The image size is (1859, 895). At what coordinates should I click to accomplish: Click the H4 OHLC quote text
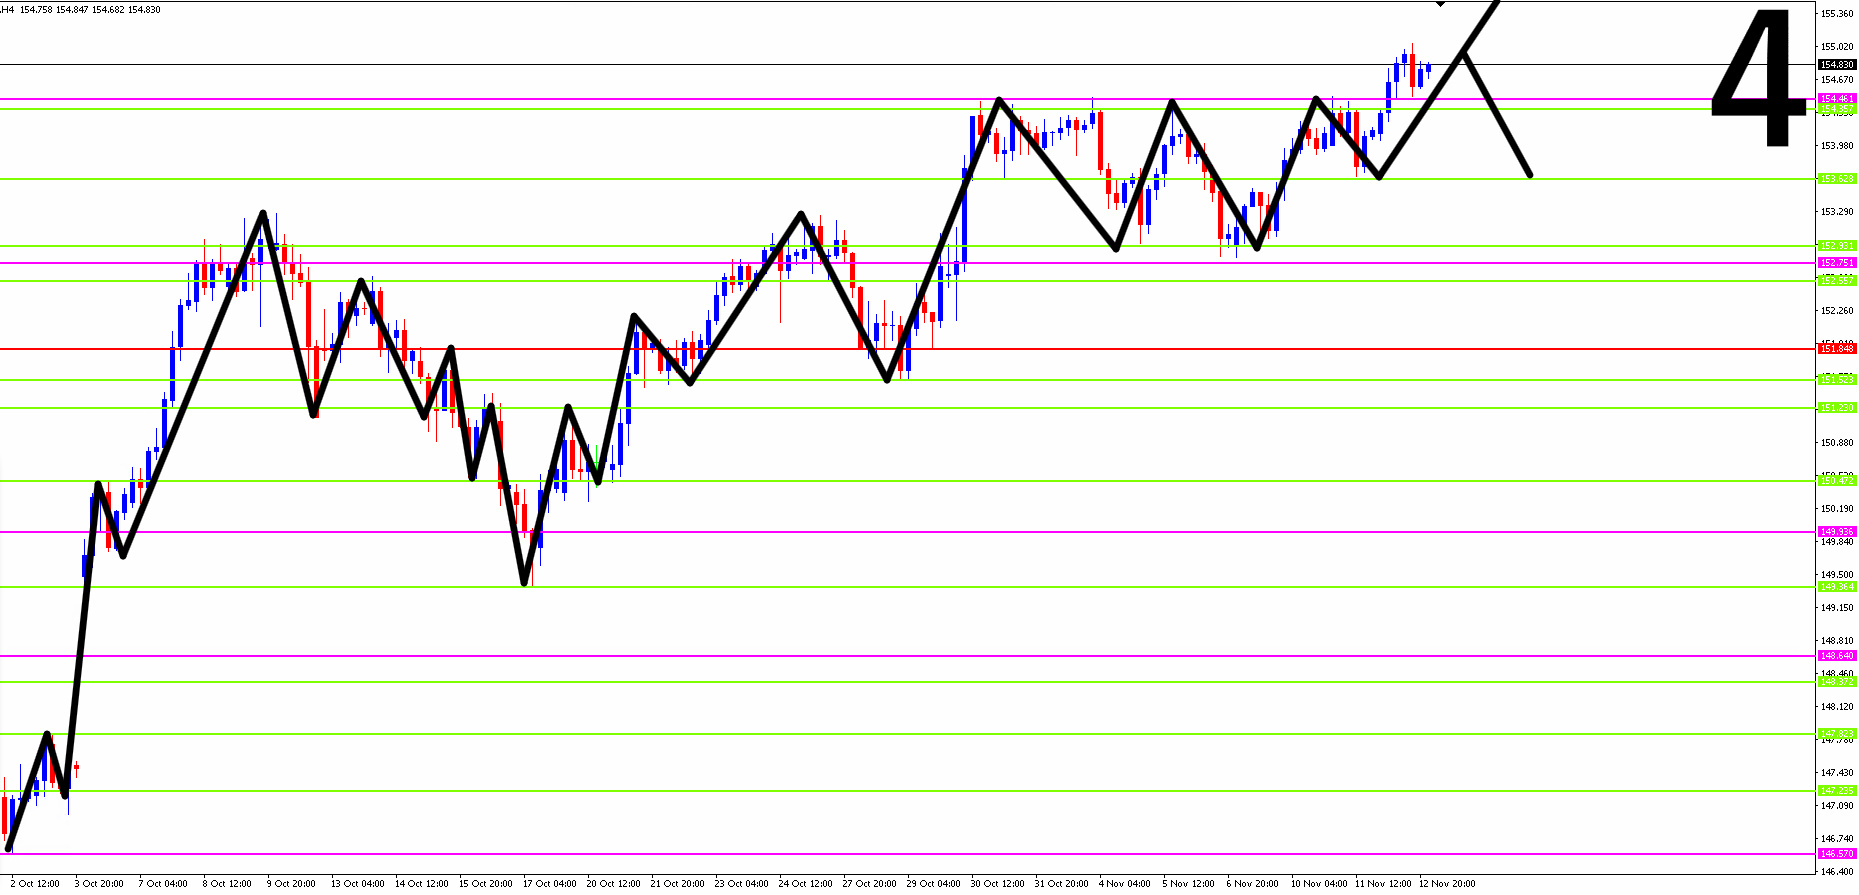coord(81,10)
